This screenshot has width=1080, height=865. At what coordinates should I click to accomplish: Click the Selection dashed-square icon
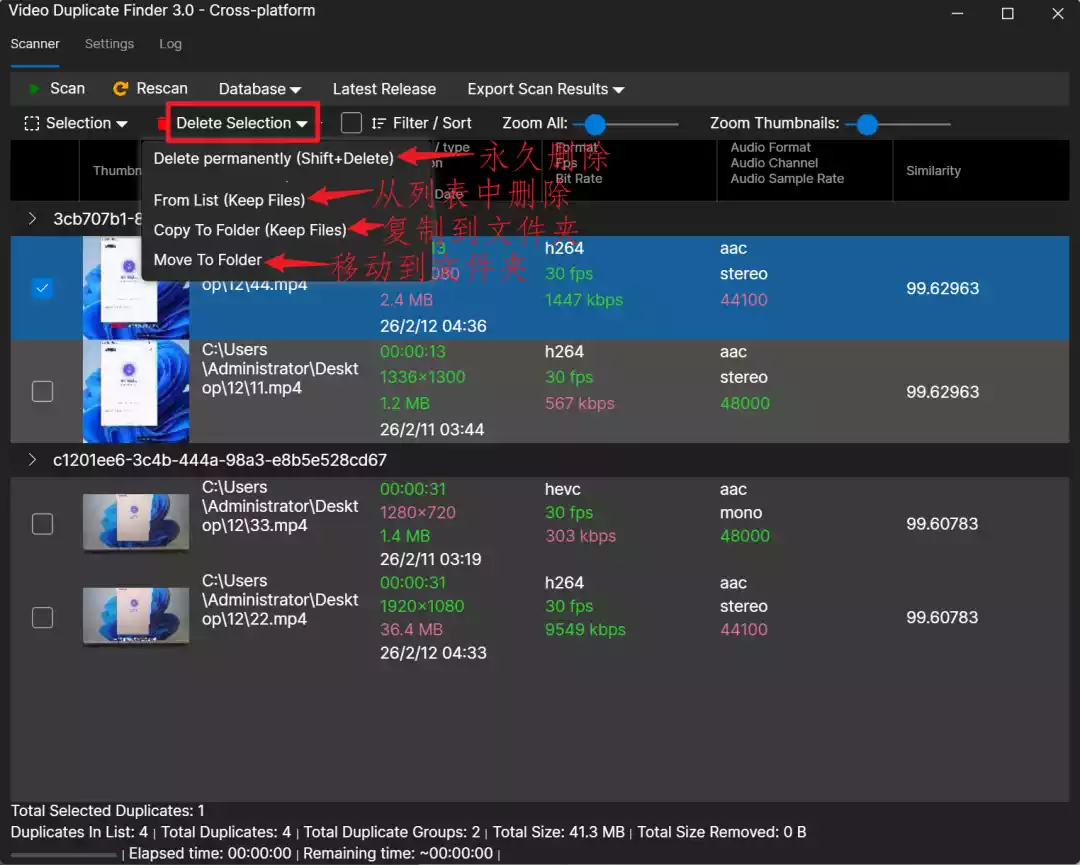(32, 123)
